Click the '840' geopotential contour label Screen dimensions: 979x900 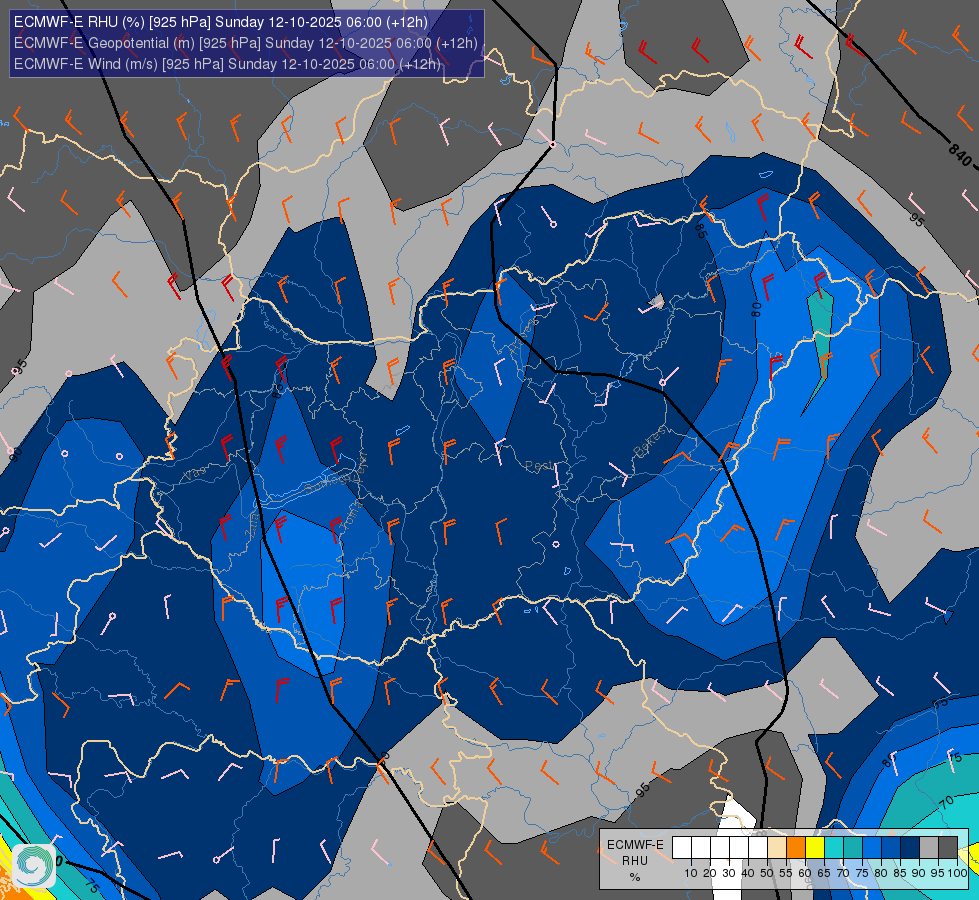click(960, 156)
